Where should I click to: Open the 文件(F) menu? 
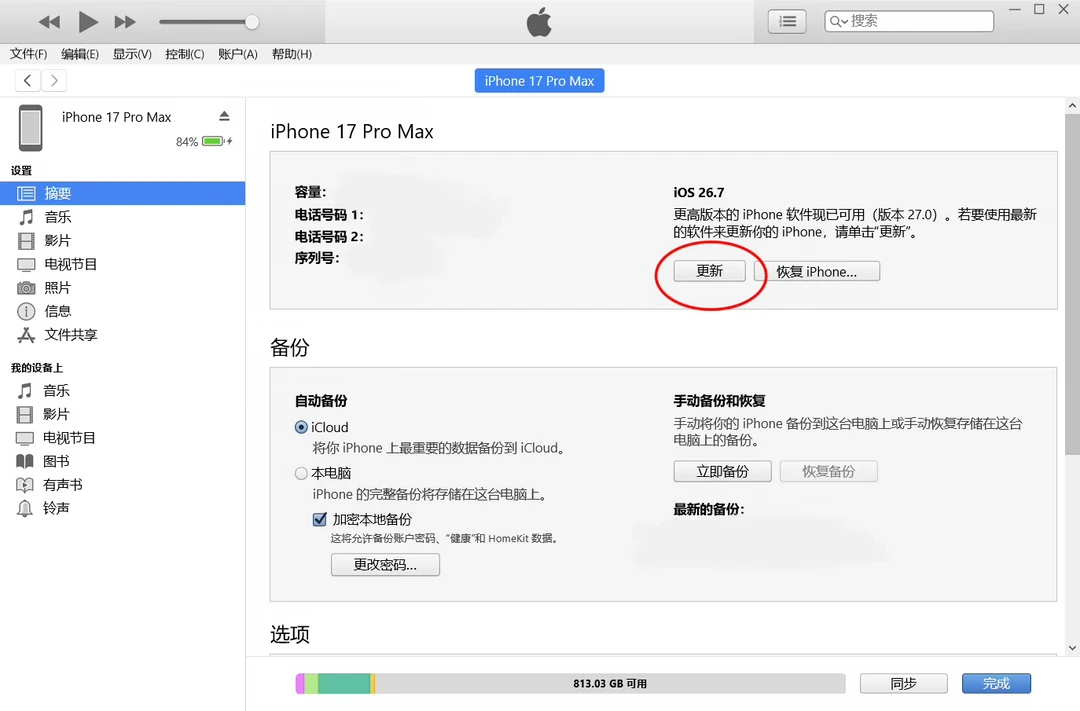click(x=28, y=54)
